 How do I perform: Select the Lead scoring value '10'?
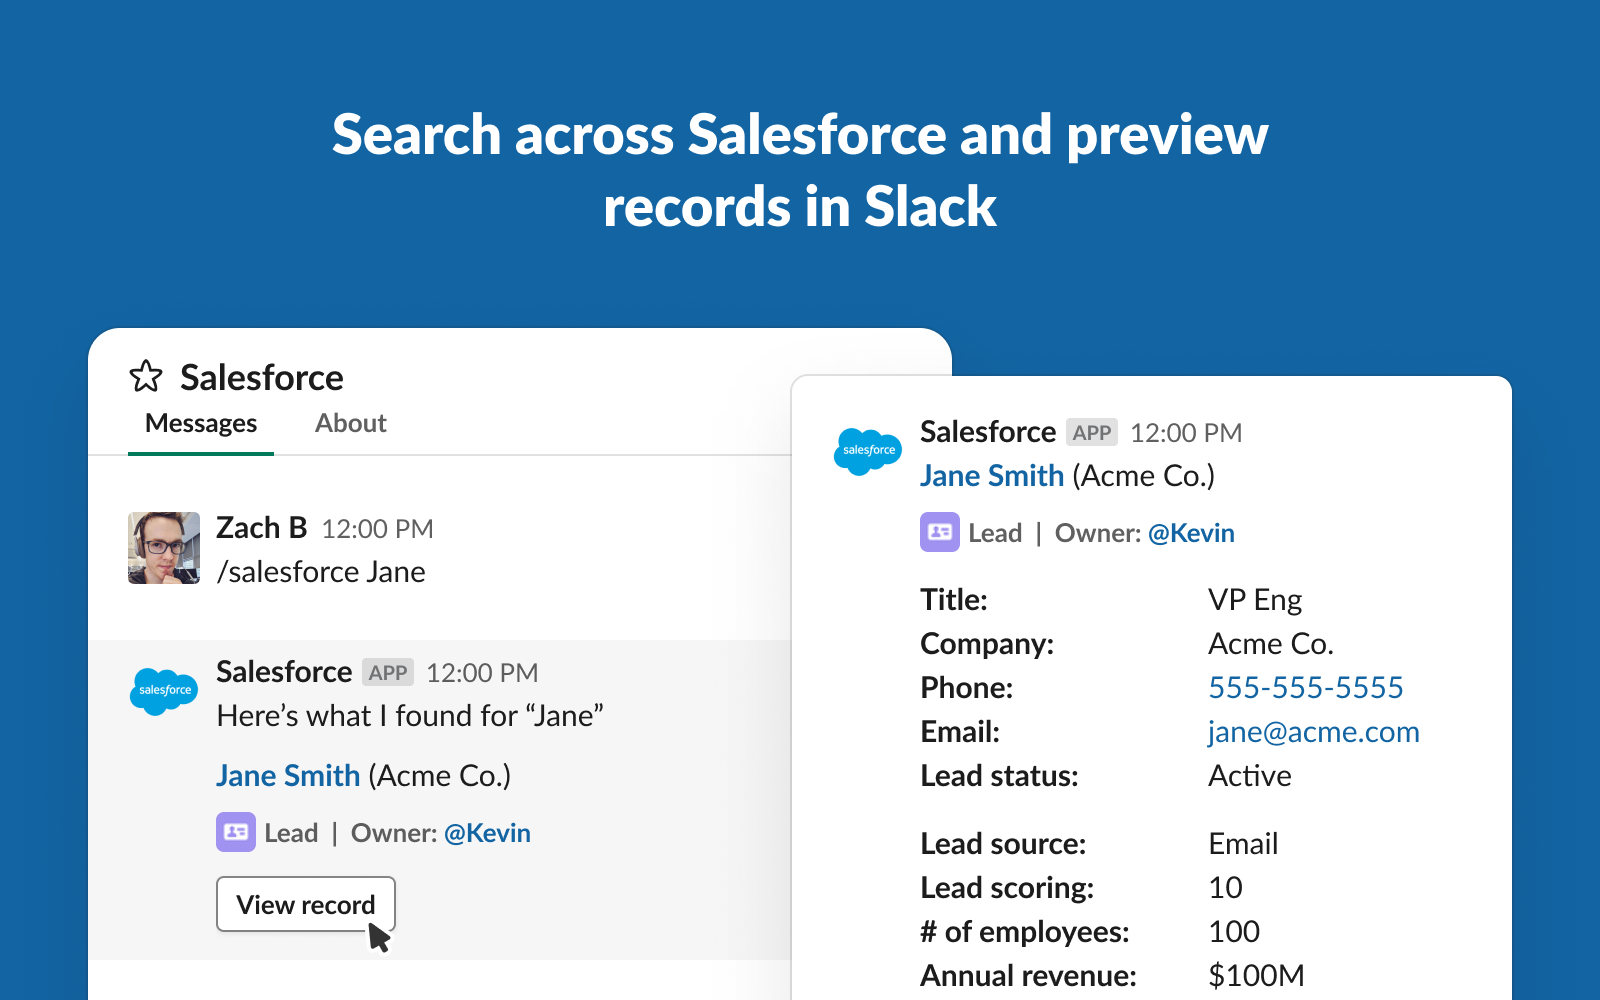pyautogui.click(x=1226, y=888)
